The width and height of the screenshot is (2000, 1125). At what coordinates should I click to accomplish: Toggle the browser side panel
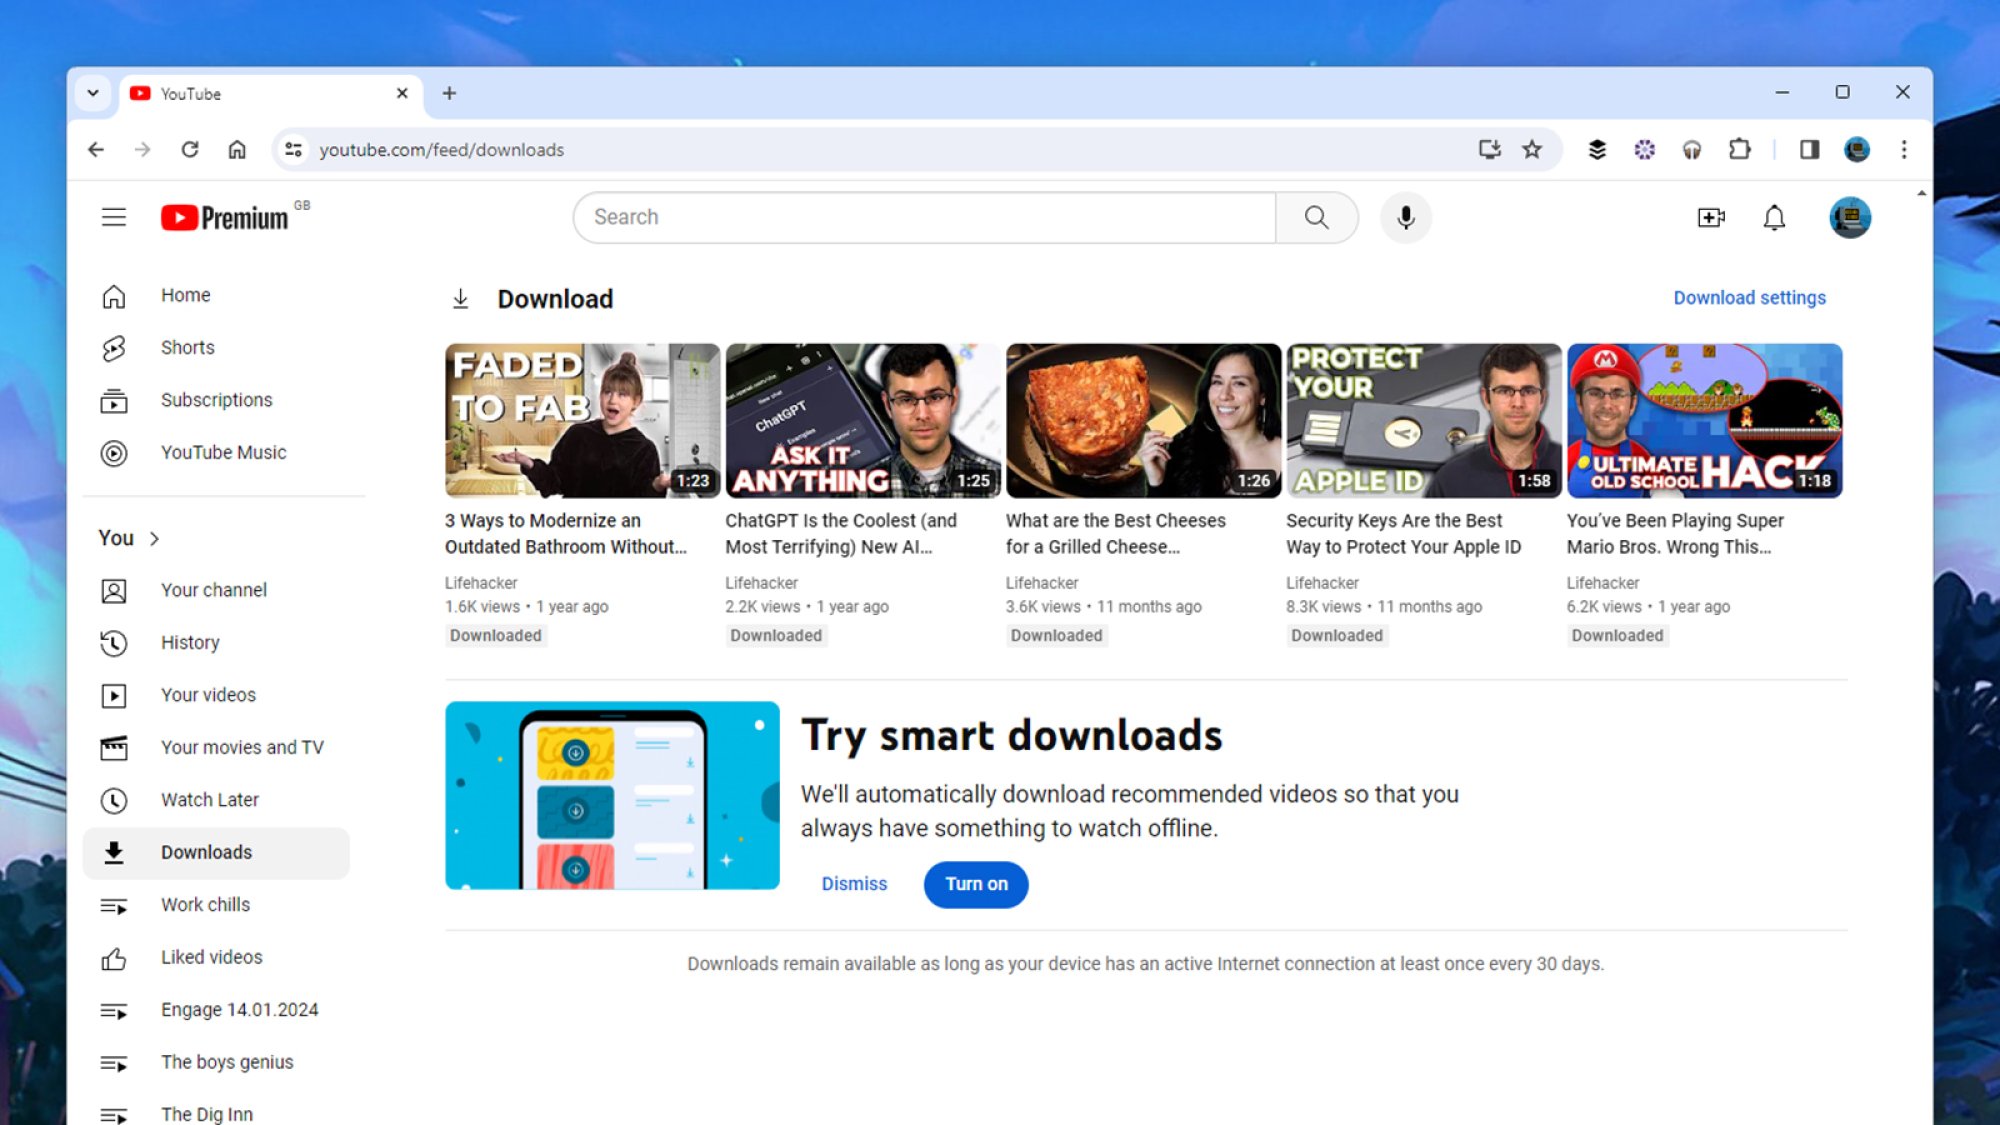(x=1809, y=149)
